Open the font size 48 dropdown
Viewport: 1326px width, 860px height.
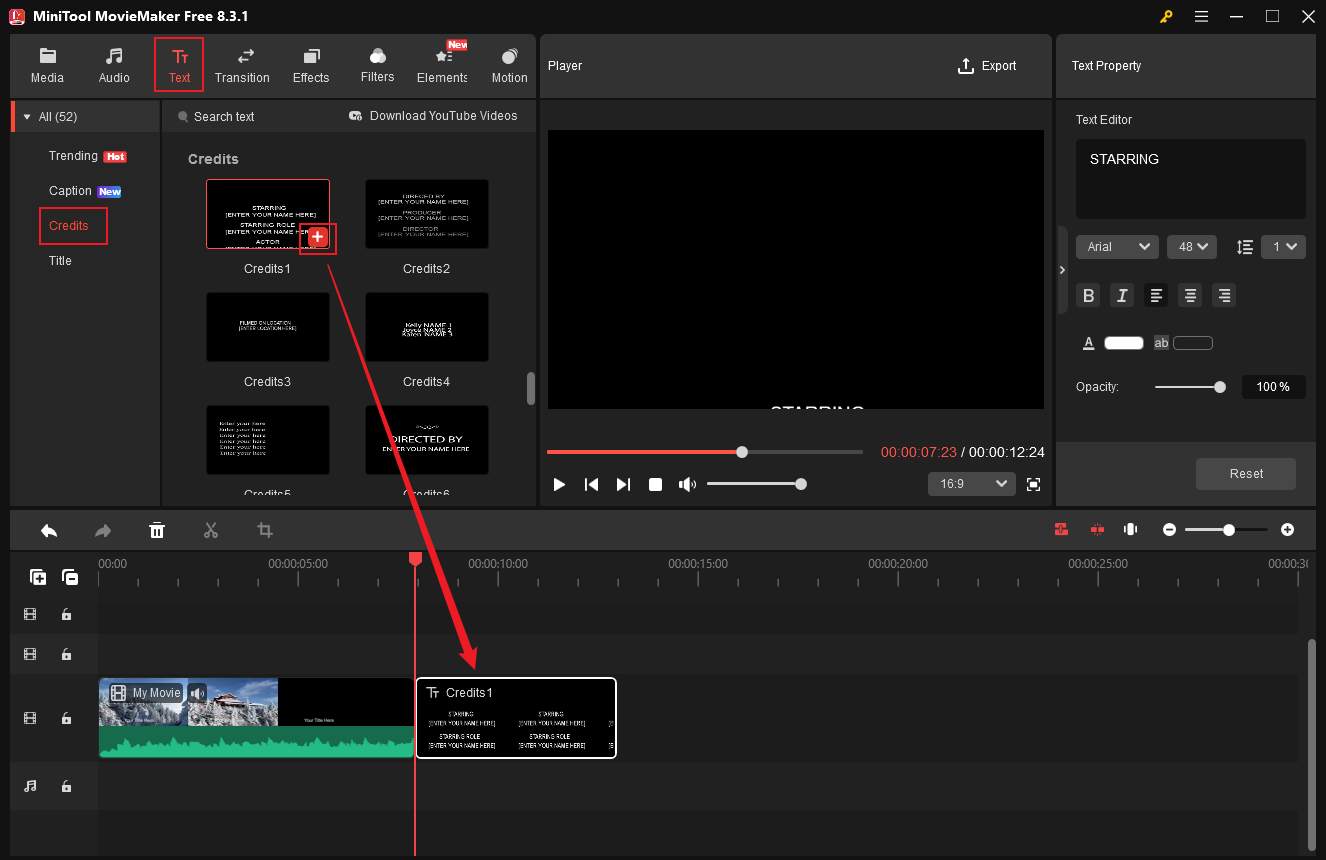click(x=1191, y=246)
